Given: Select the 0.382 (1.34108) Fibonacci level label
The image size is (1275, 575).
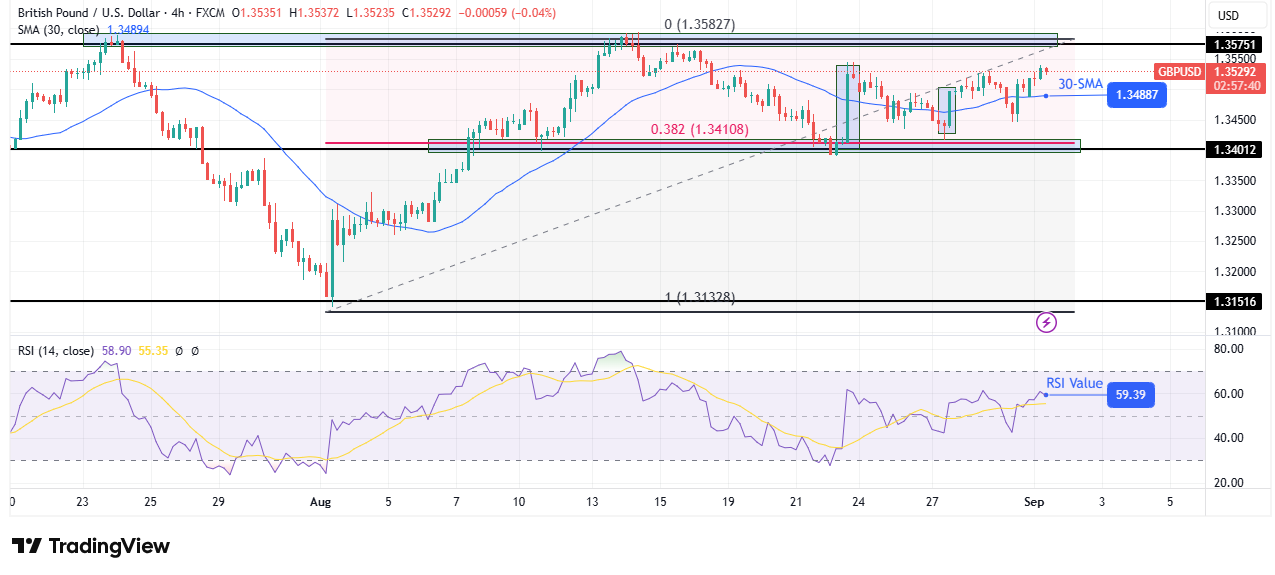Looking at the screenshot, I should tap(699, 129).
